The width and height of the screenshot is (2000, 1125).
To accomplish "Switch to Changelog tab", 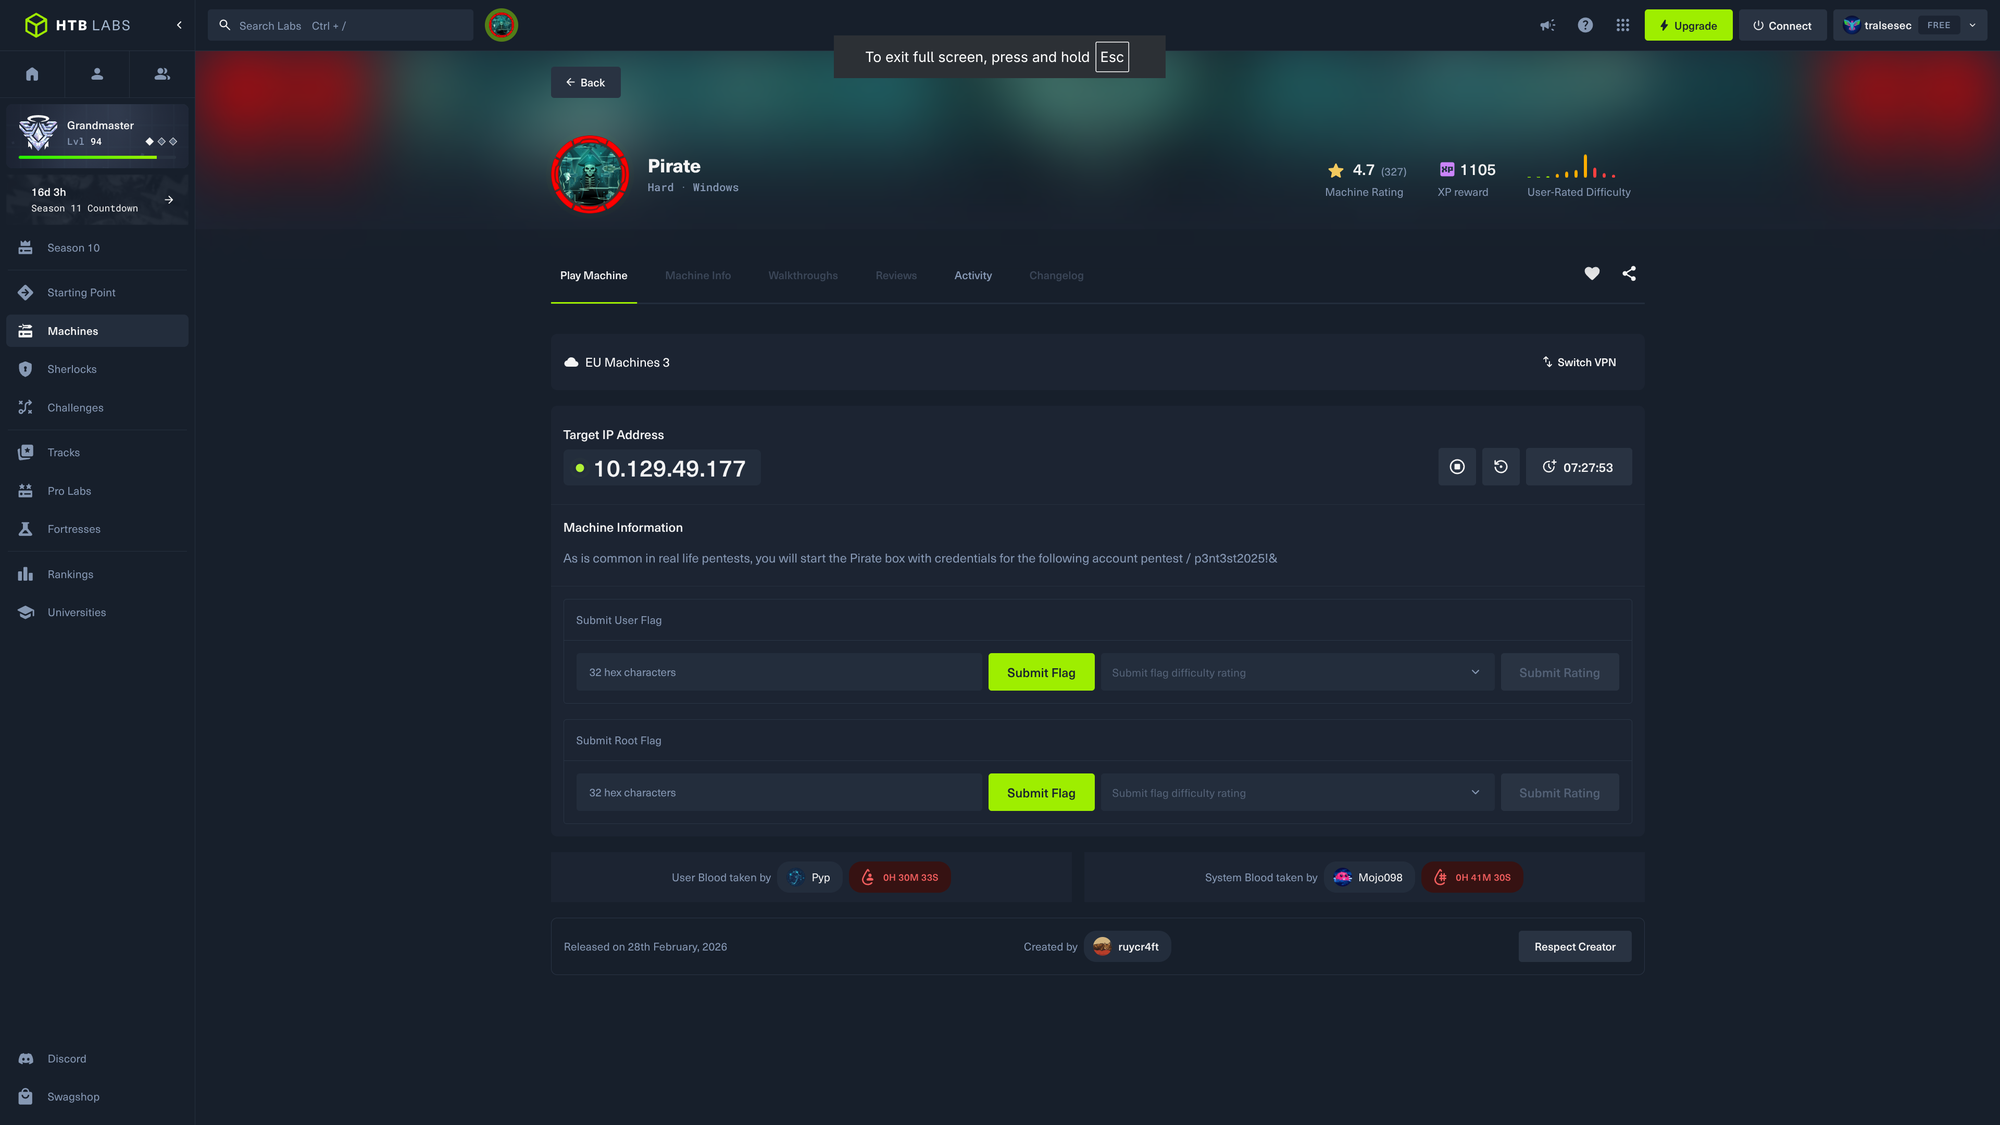I will [1056, 276].
